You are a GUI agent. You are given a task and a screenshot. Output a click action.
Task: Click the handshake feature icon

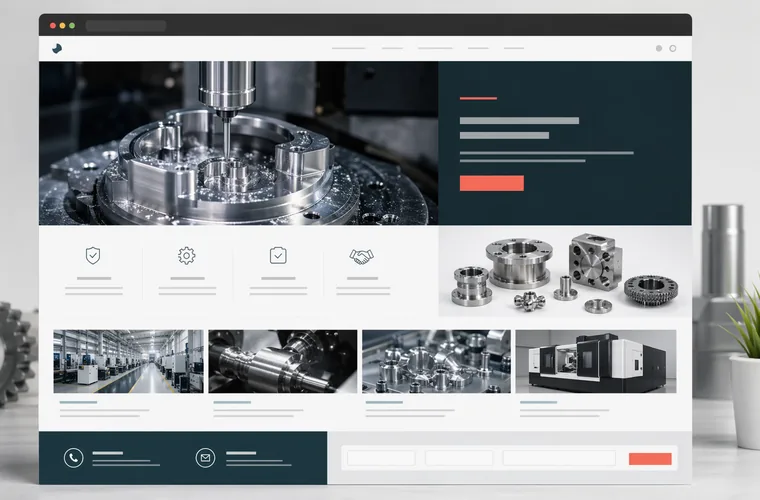[361, 257]
